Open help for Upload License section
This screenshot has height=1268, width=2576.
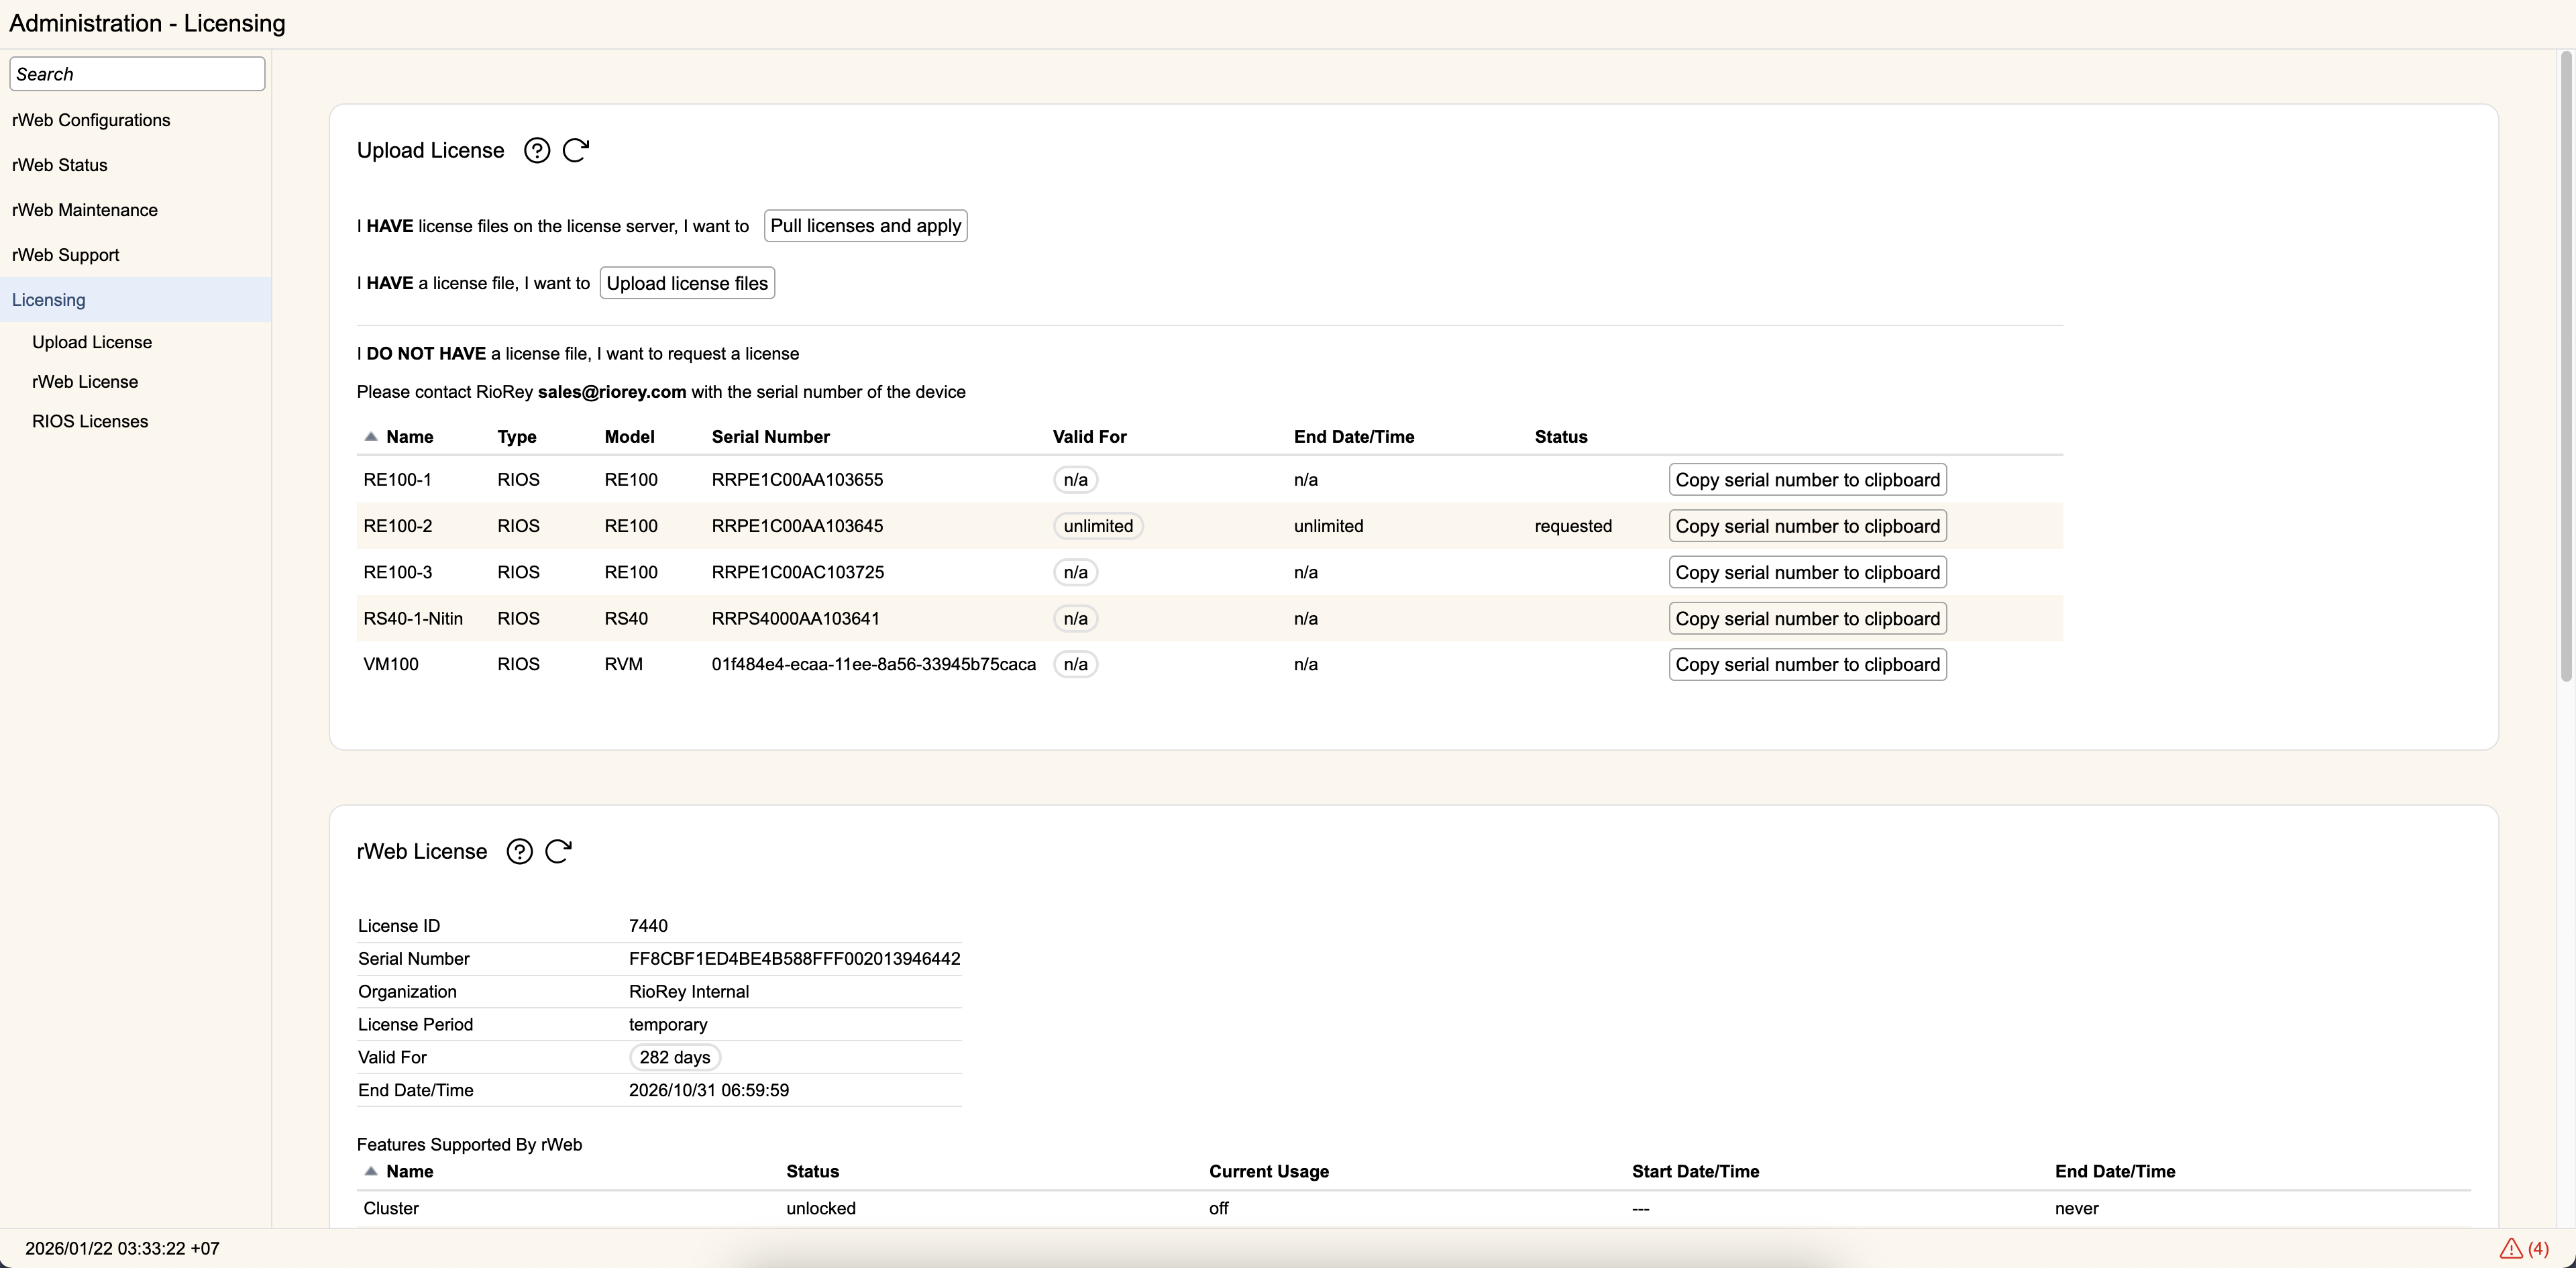pos(537,150)
